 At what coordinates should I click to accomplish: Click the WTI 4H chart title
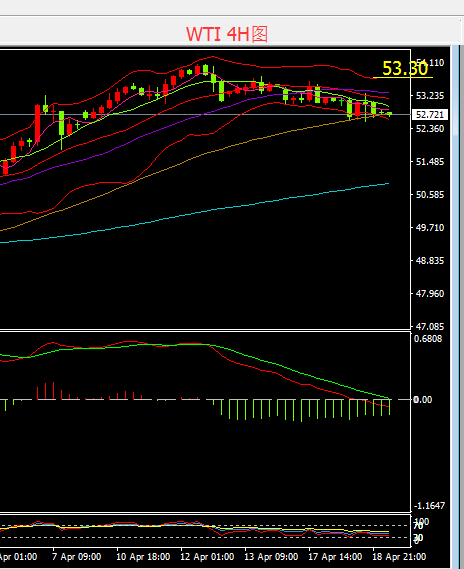pos(227,34)
